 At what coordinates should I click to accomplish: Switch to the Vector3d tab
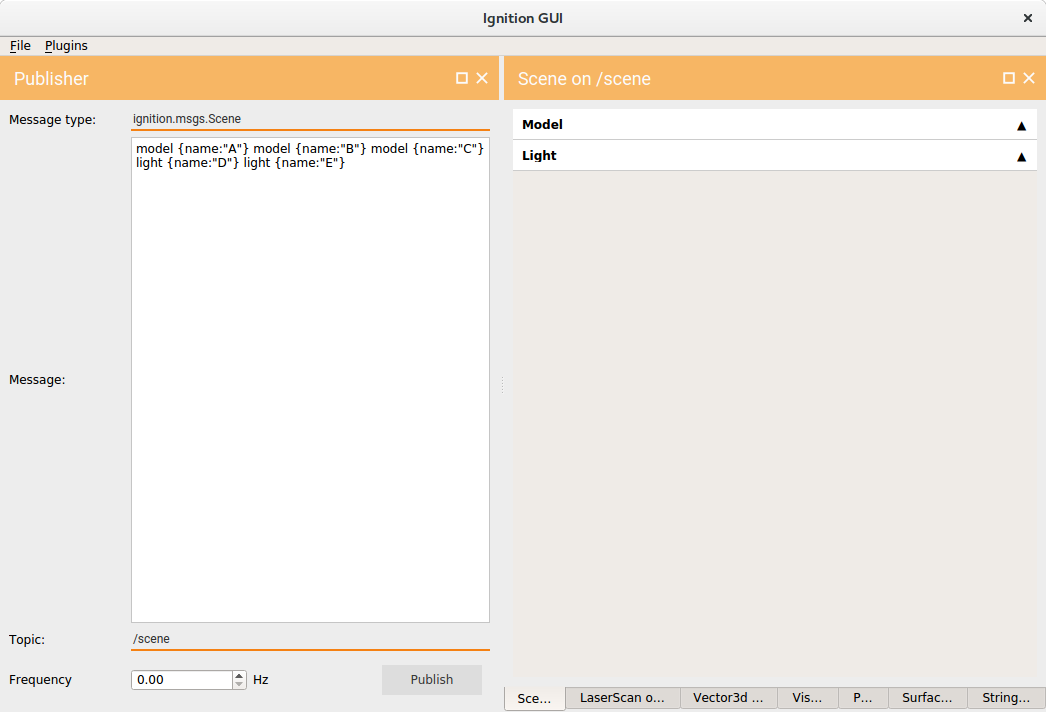(x=727, y=698)
